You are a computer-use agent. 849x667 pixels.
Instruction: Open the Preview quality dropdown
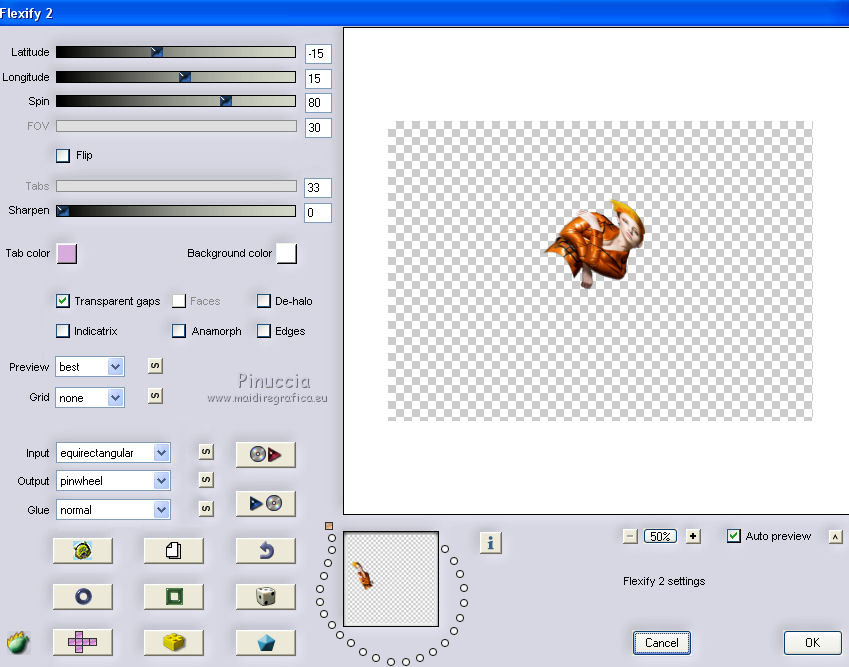pyautogui.click(x=90, y=367)
